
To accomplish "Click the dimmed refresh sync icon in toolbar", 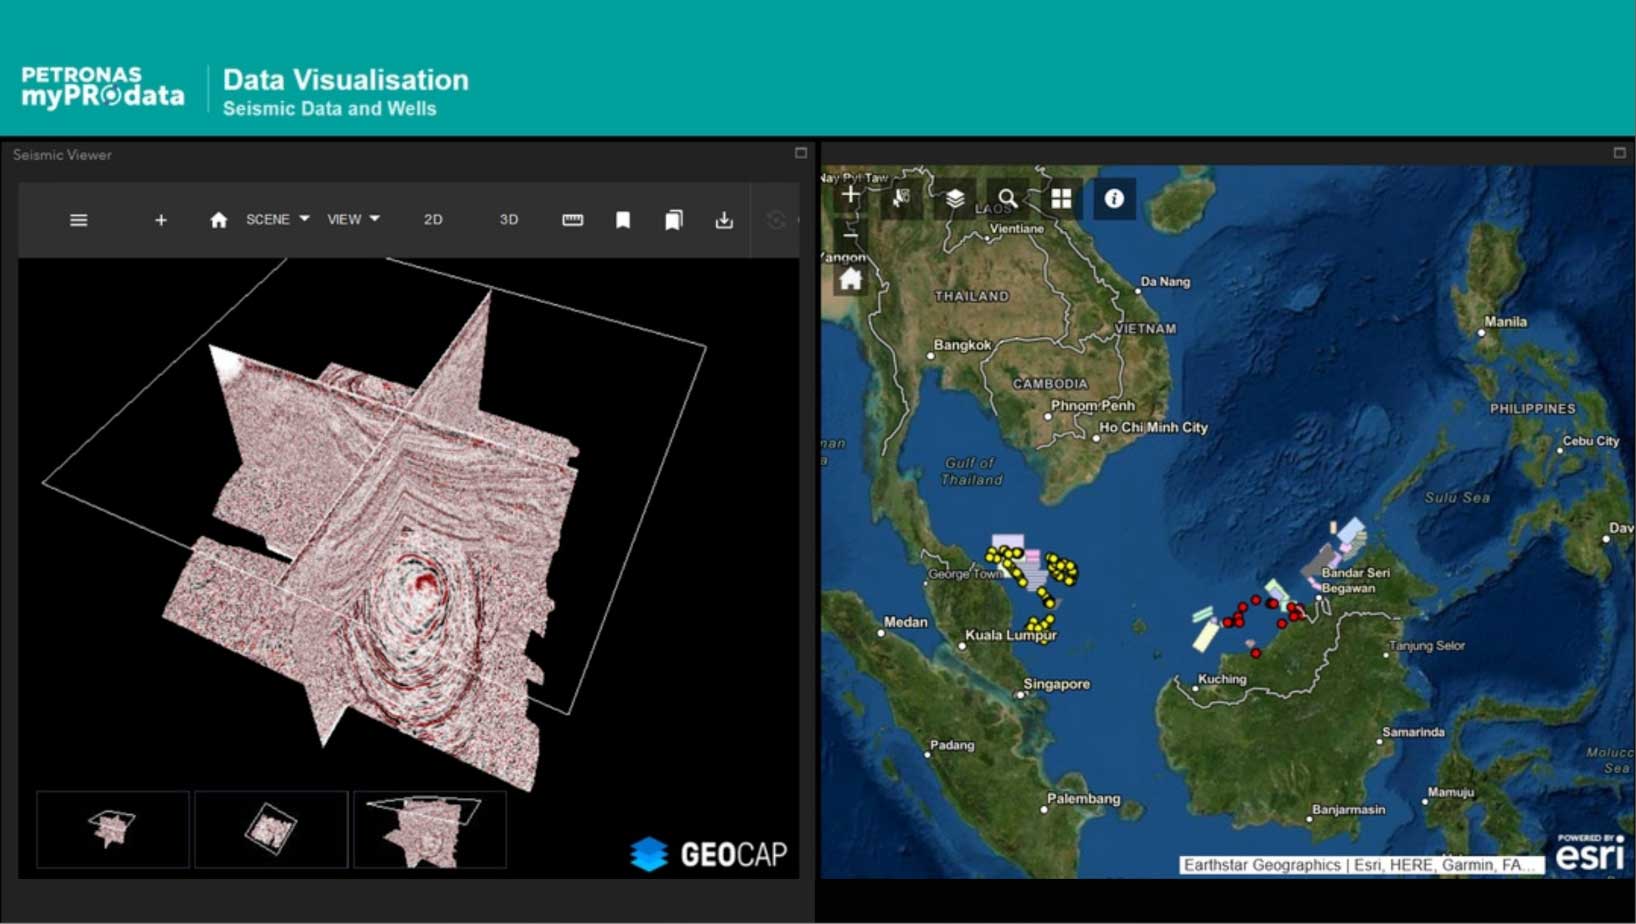I will coord(776,220).
